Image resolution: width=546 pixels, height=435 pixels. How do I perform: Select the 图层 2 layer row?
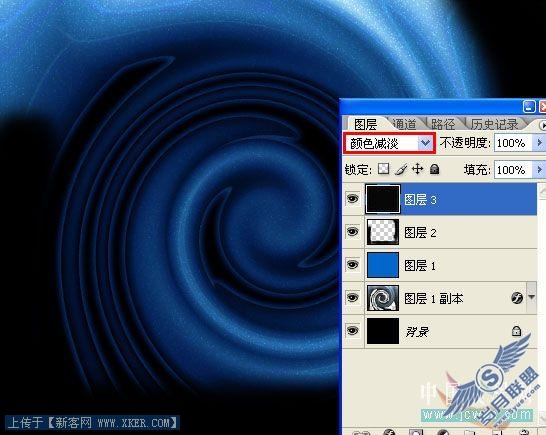click(x=439, y=232)
